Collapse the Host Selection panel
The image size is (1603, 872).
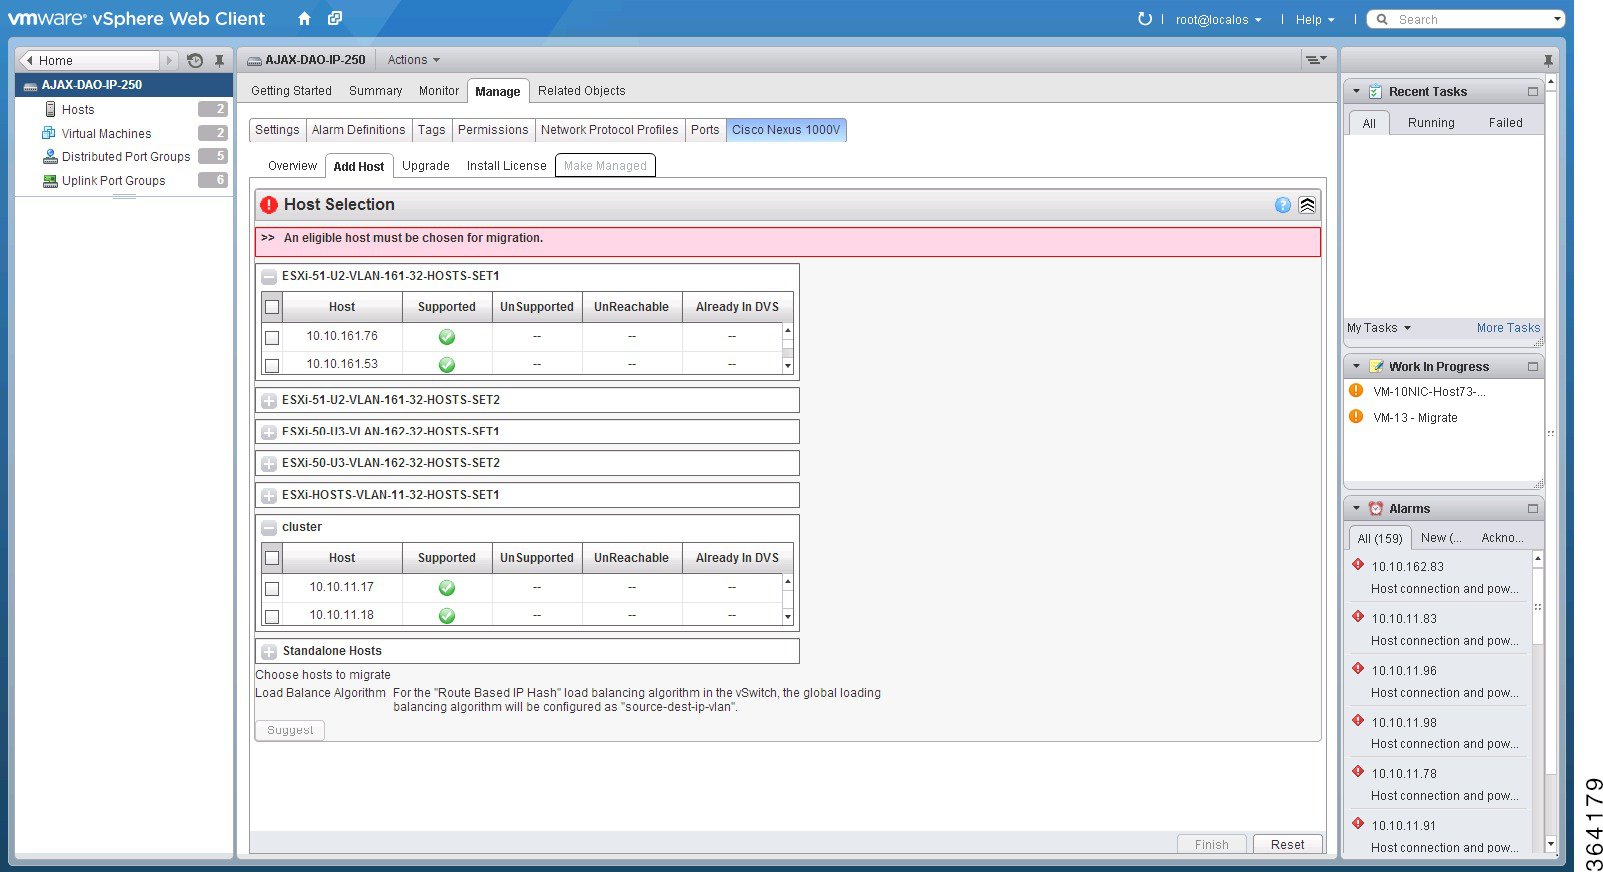click(x=1307, y=205)
